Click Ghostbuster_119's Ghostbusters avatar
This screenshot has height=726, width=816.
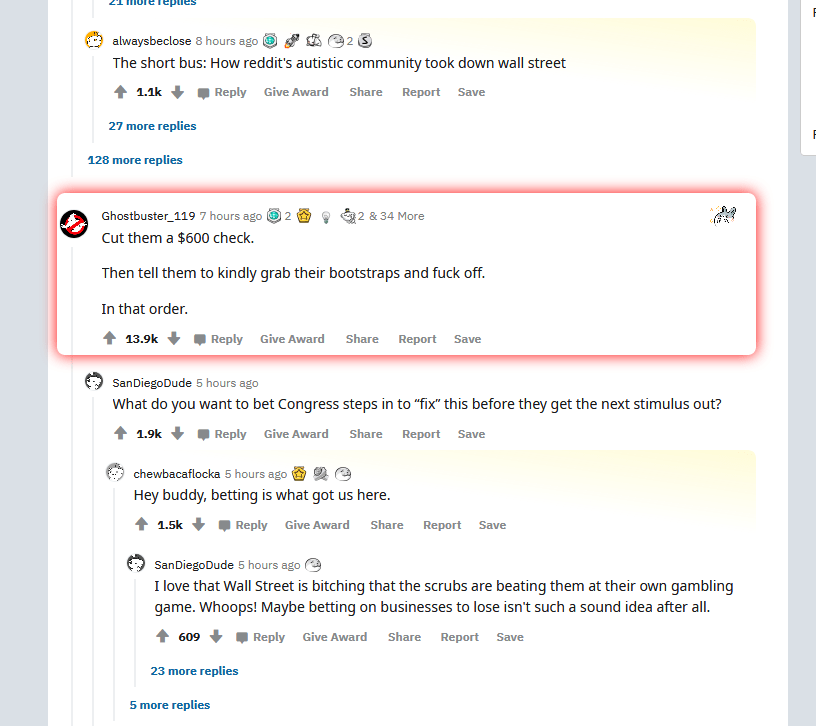click(74, 223)
